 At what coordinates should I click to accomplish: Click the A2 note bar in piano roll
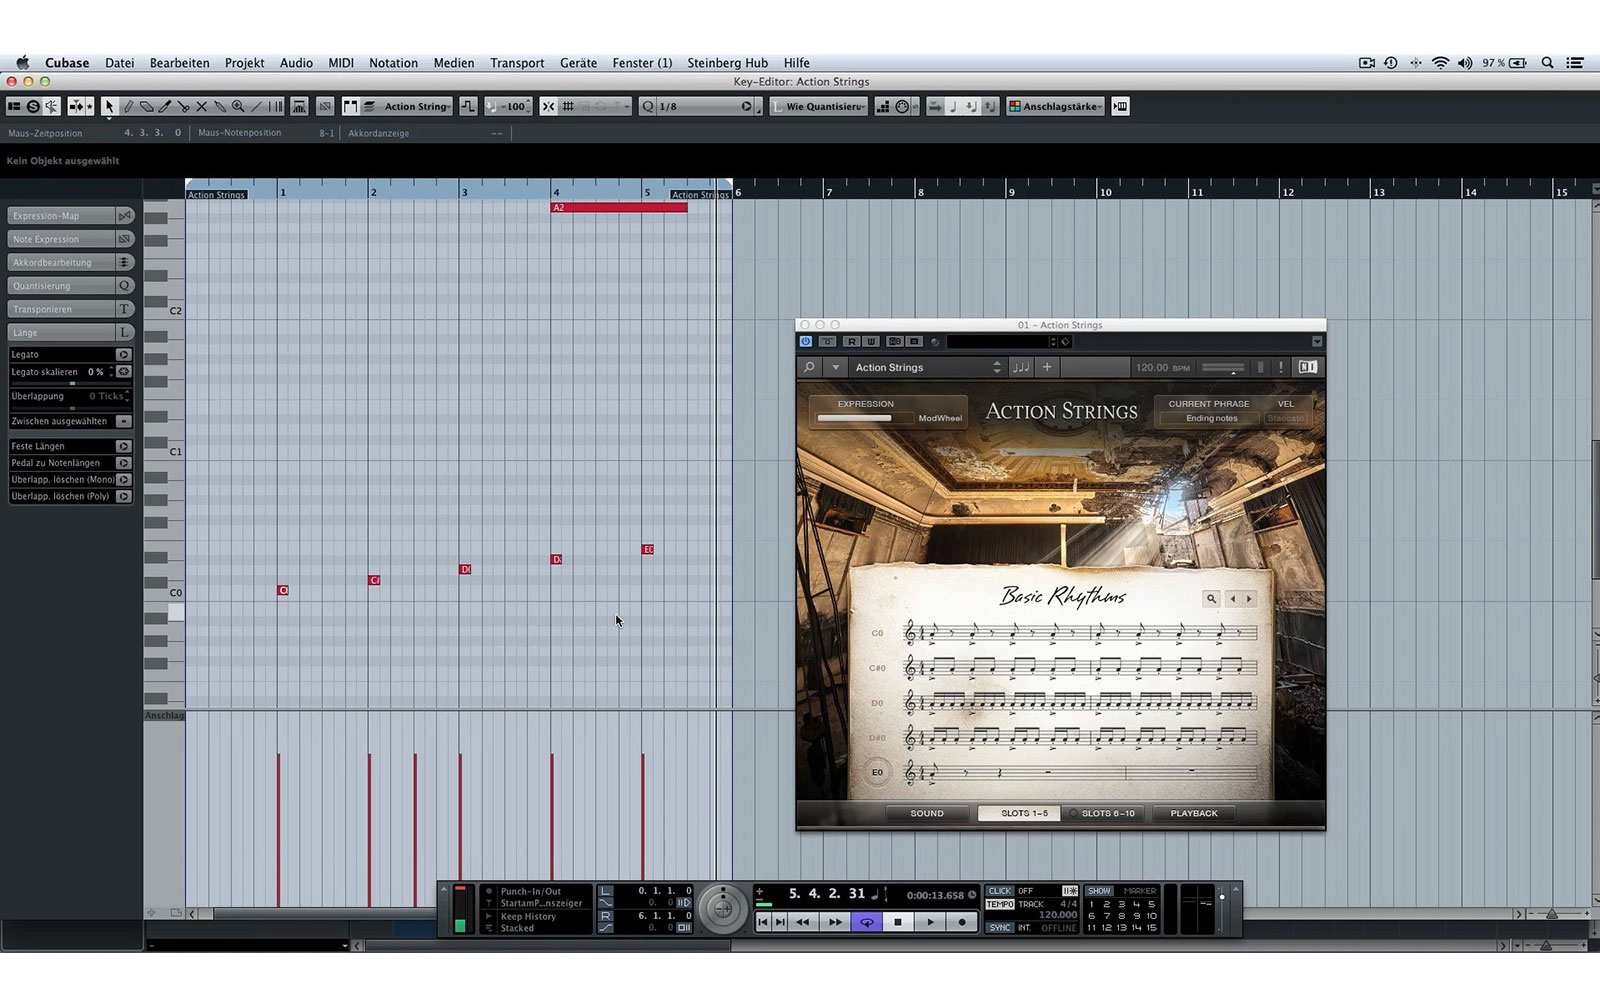[619, 208]
